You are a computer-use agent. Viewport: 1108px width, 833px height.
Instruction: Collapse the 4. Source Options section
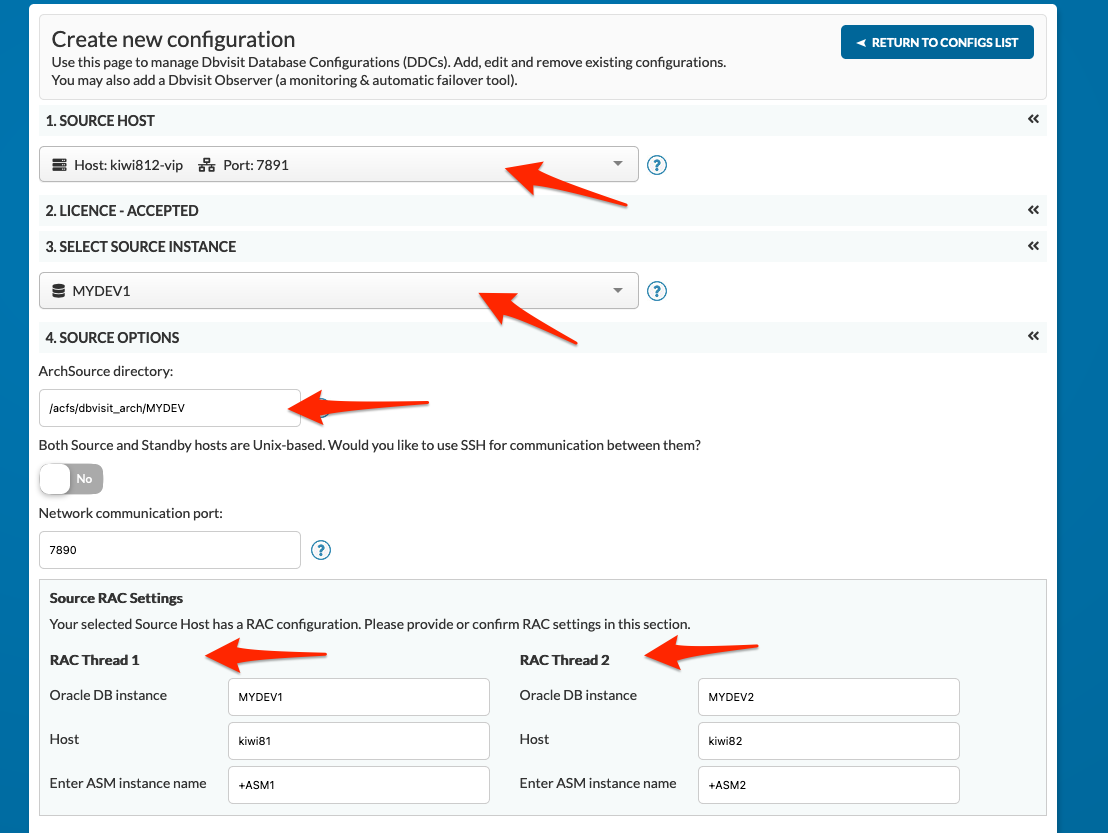point(1033,336)
